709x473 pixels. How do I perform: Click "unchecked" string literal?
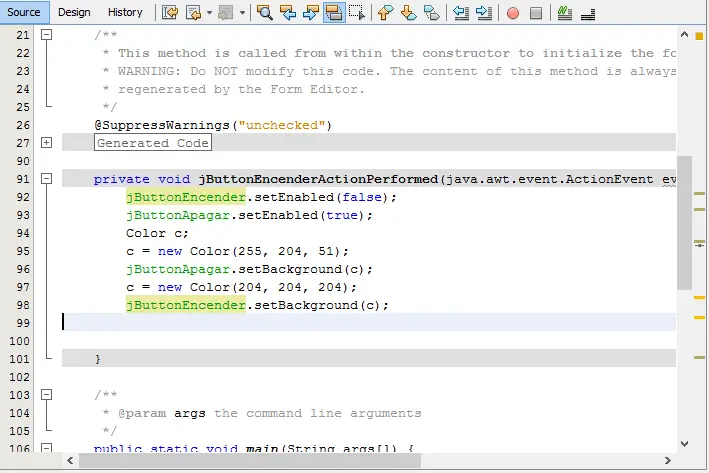(x=282, y=125)
